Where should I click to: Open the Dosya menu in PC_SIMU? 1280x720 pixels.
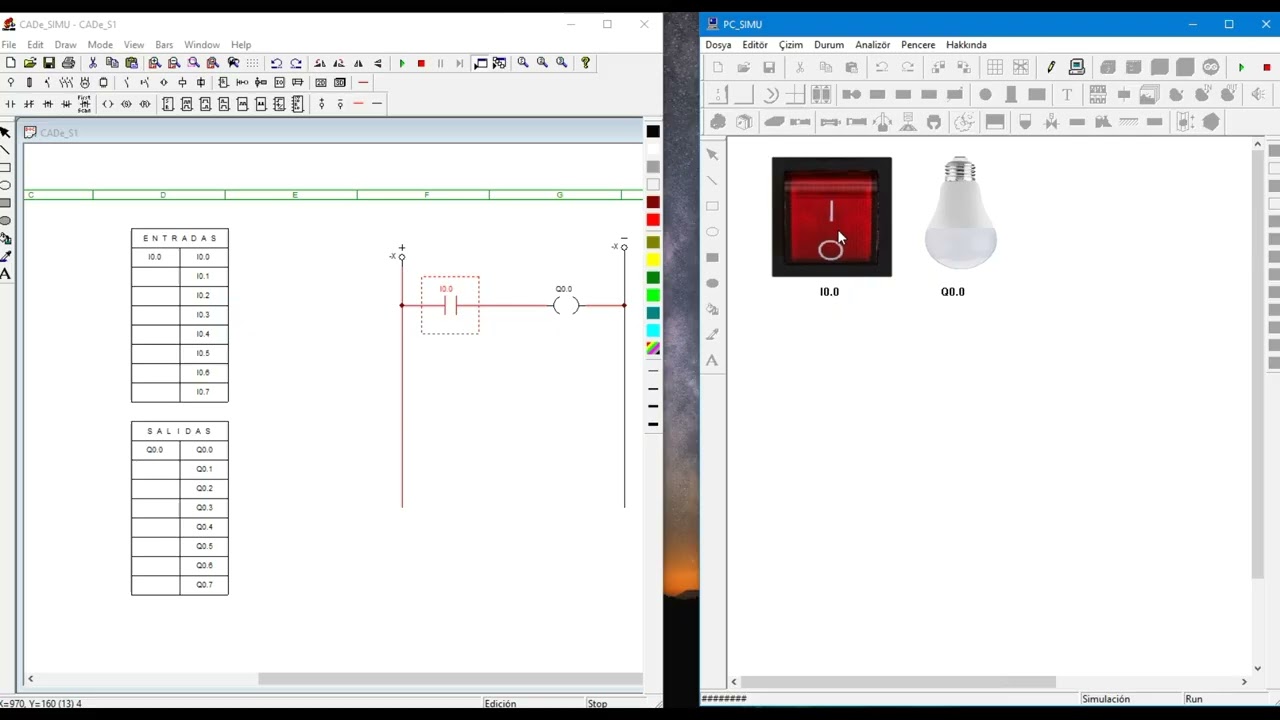[718, 45]
